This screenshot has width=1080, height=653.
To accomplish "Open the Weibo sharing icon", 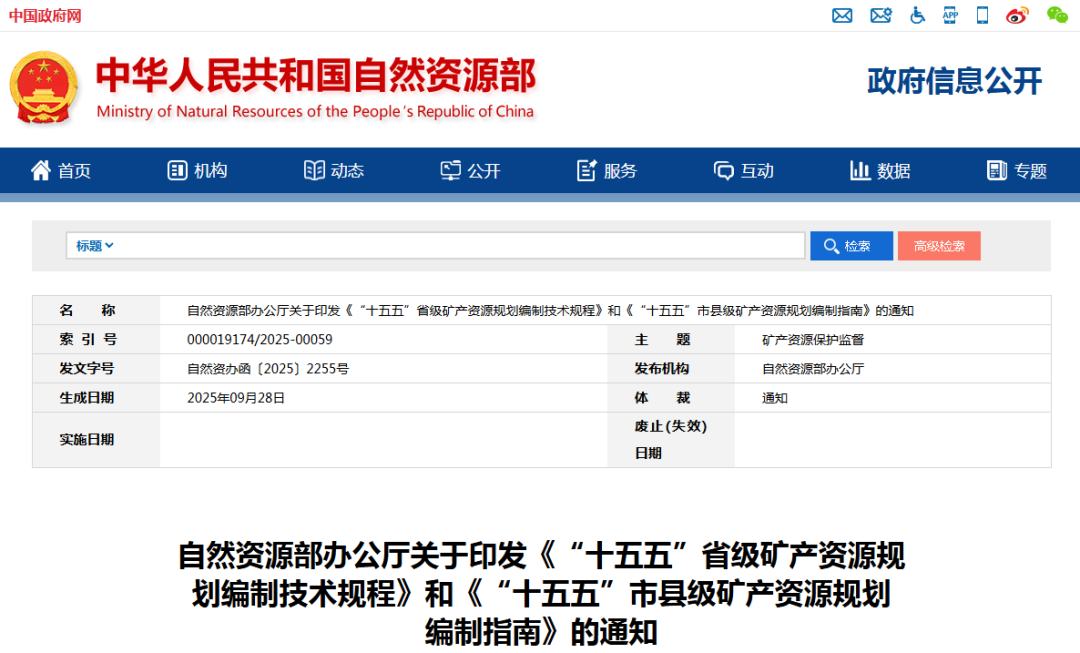I will click(1017, 16).
